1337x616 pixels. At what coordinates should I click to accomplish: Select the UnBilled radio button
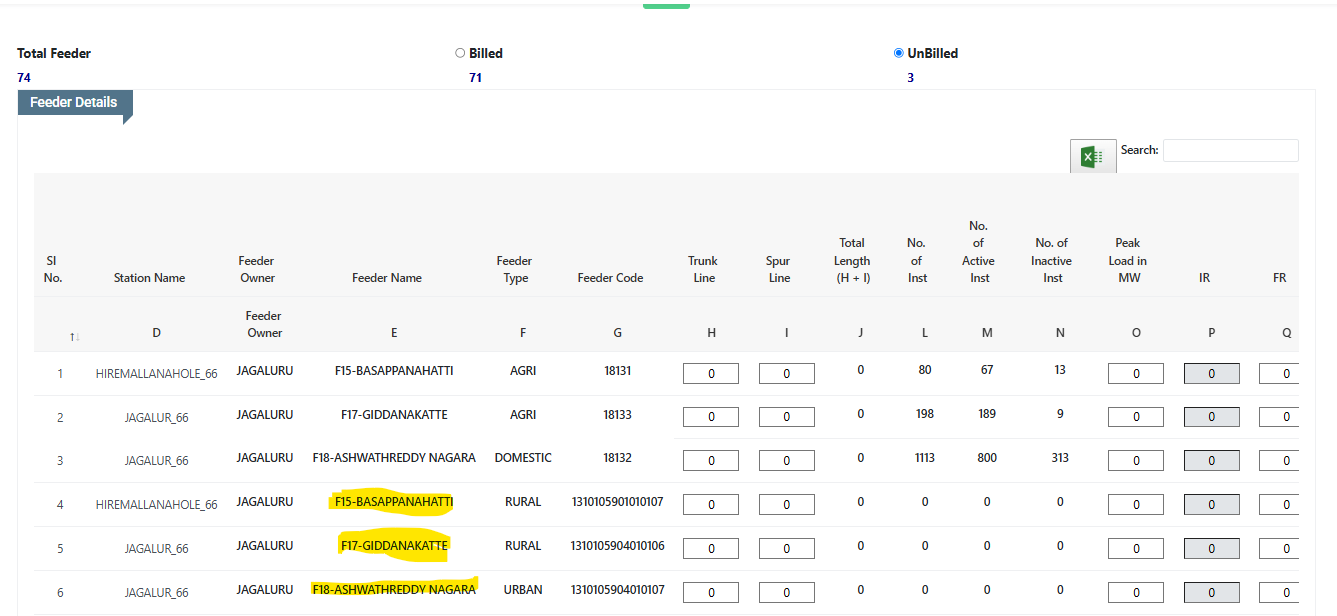pyautogui.click(x=898, y=53)
